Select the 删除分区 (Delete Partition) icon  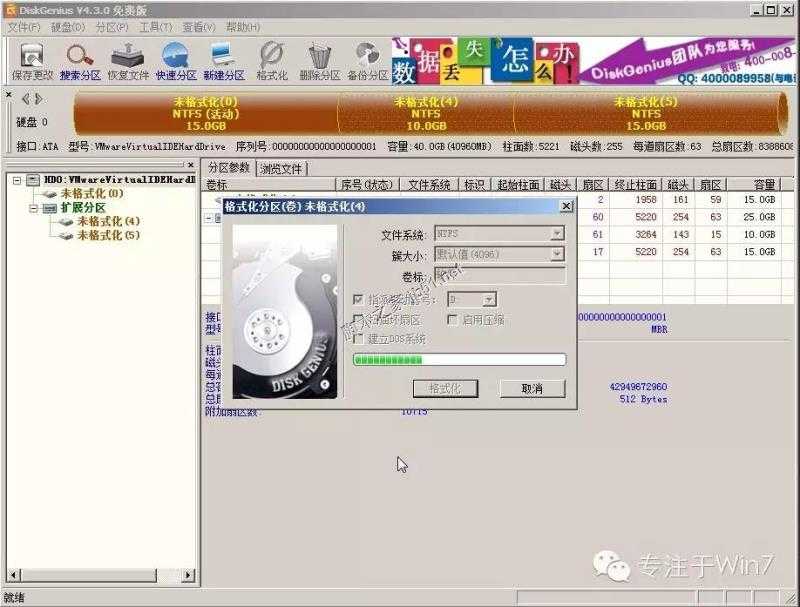point(318,62)
